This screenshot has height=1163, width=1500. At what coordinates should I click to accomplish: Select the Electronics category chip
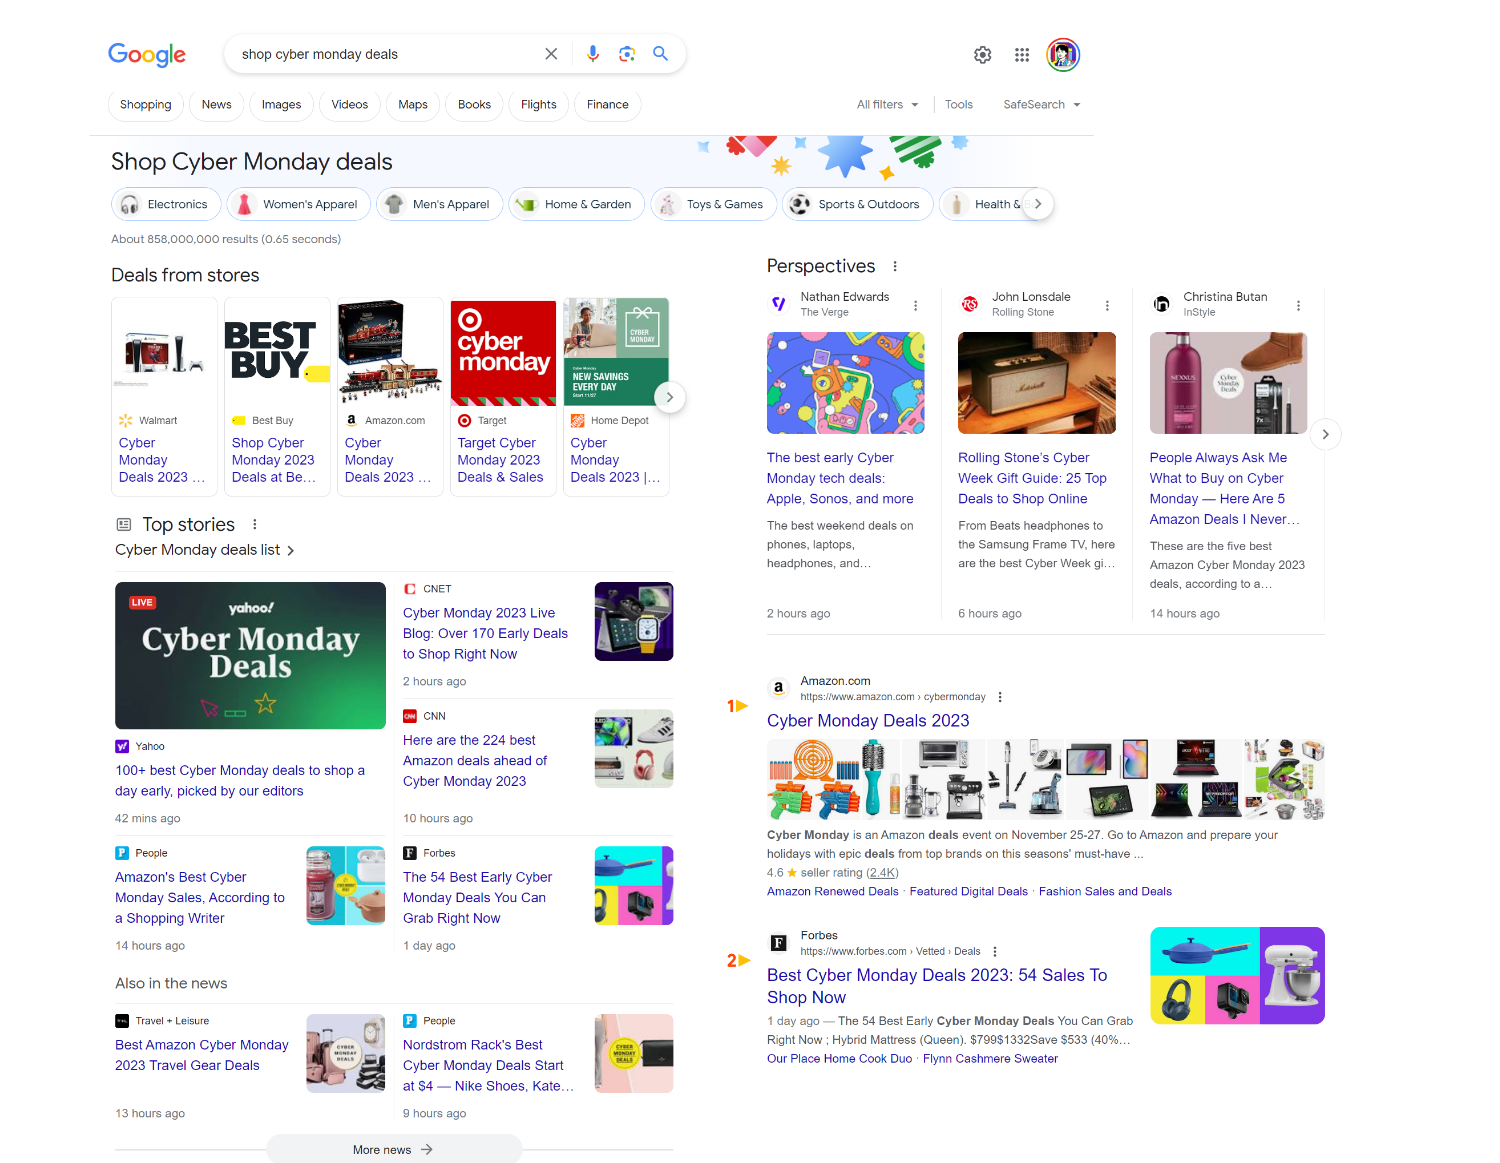coord(166,204)
